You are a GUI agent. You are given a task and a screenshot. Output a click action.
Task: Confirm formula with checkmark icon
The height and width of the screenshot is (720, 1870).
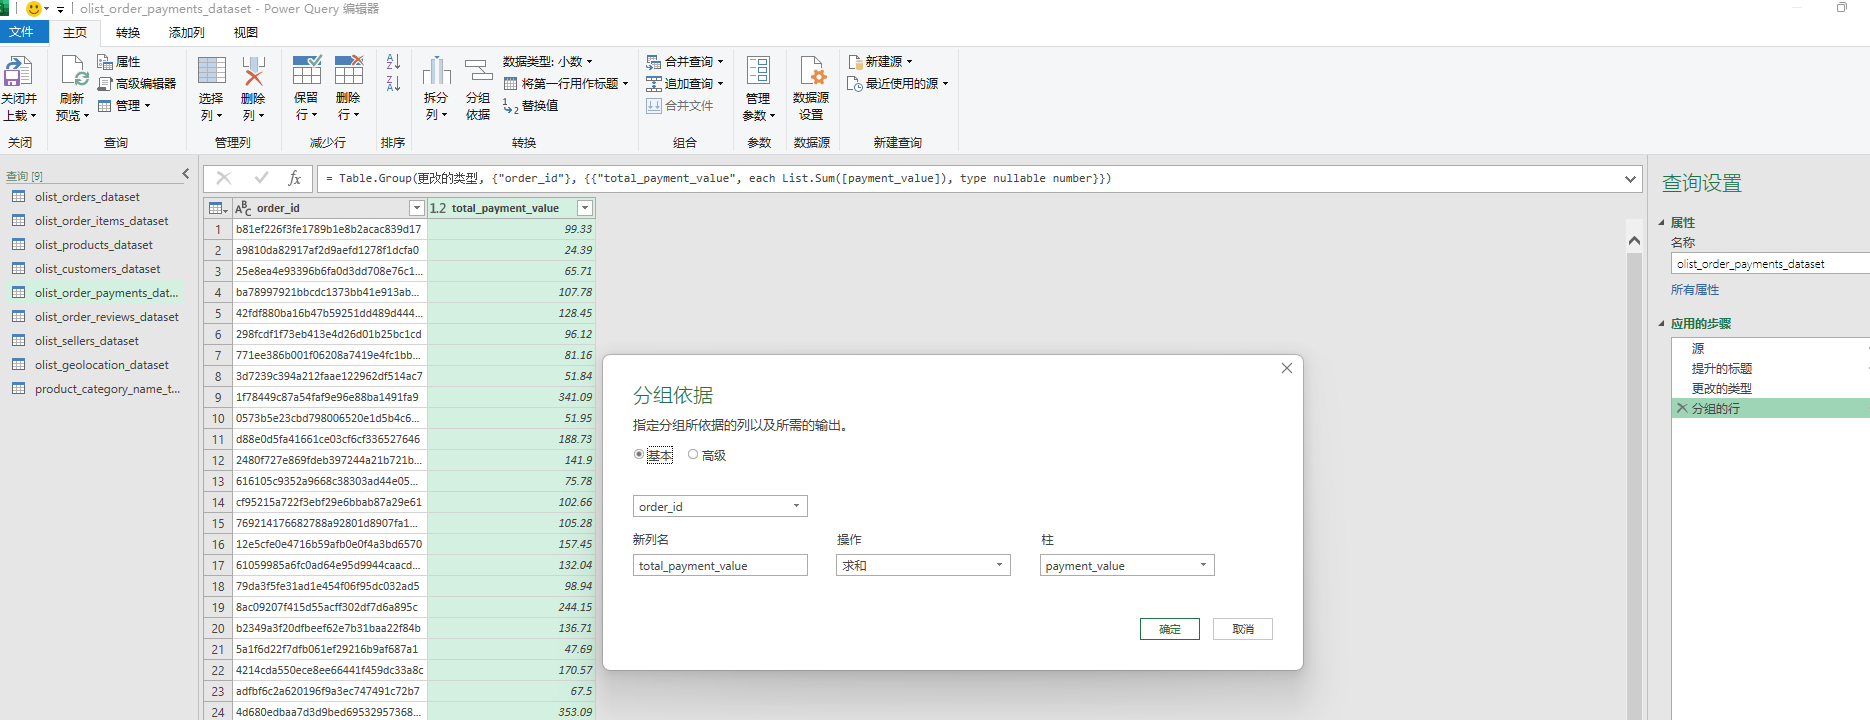pos(261,178)
